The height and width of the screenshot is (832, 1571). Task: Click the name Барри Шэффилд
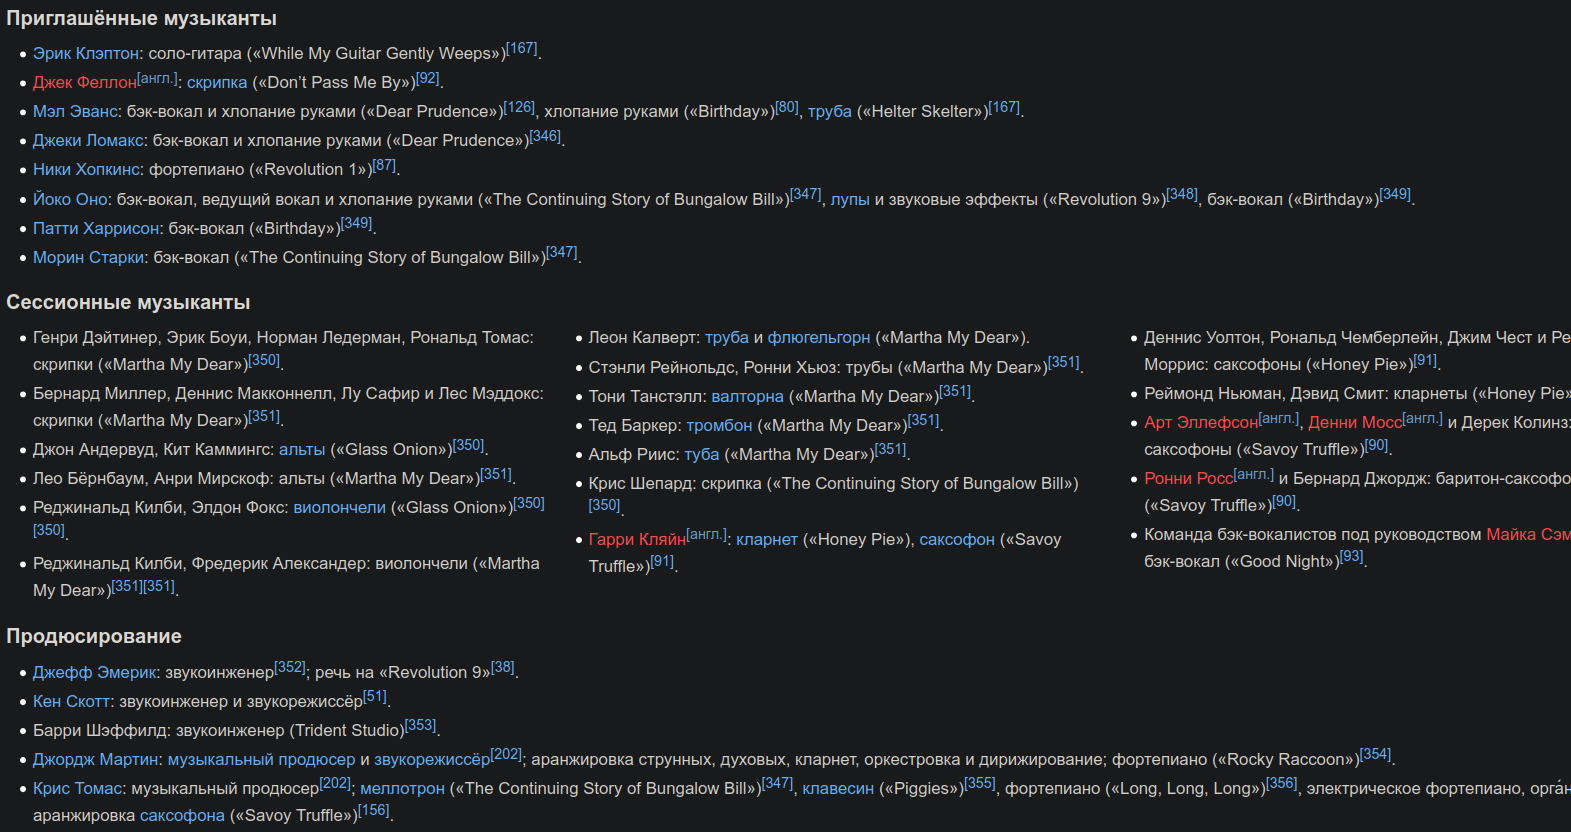pyautogui.click(x=100, y=730)
